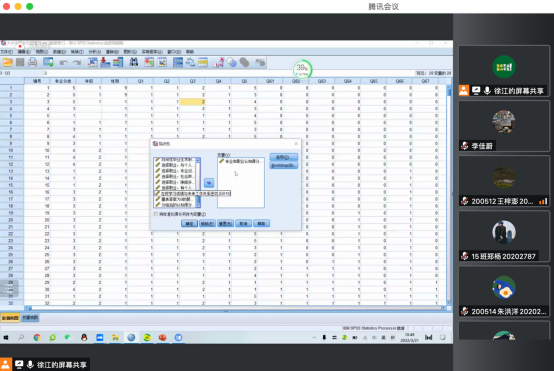Print using the SPSS printer icon
This screenshot has height=371, width=554.
click(x=33, y=63)
